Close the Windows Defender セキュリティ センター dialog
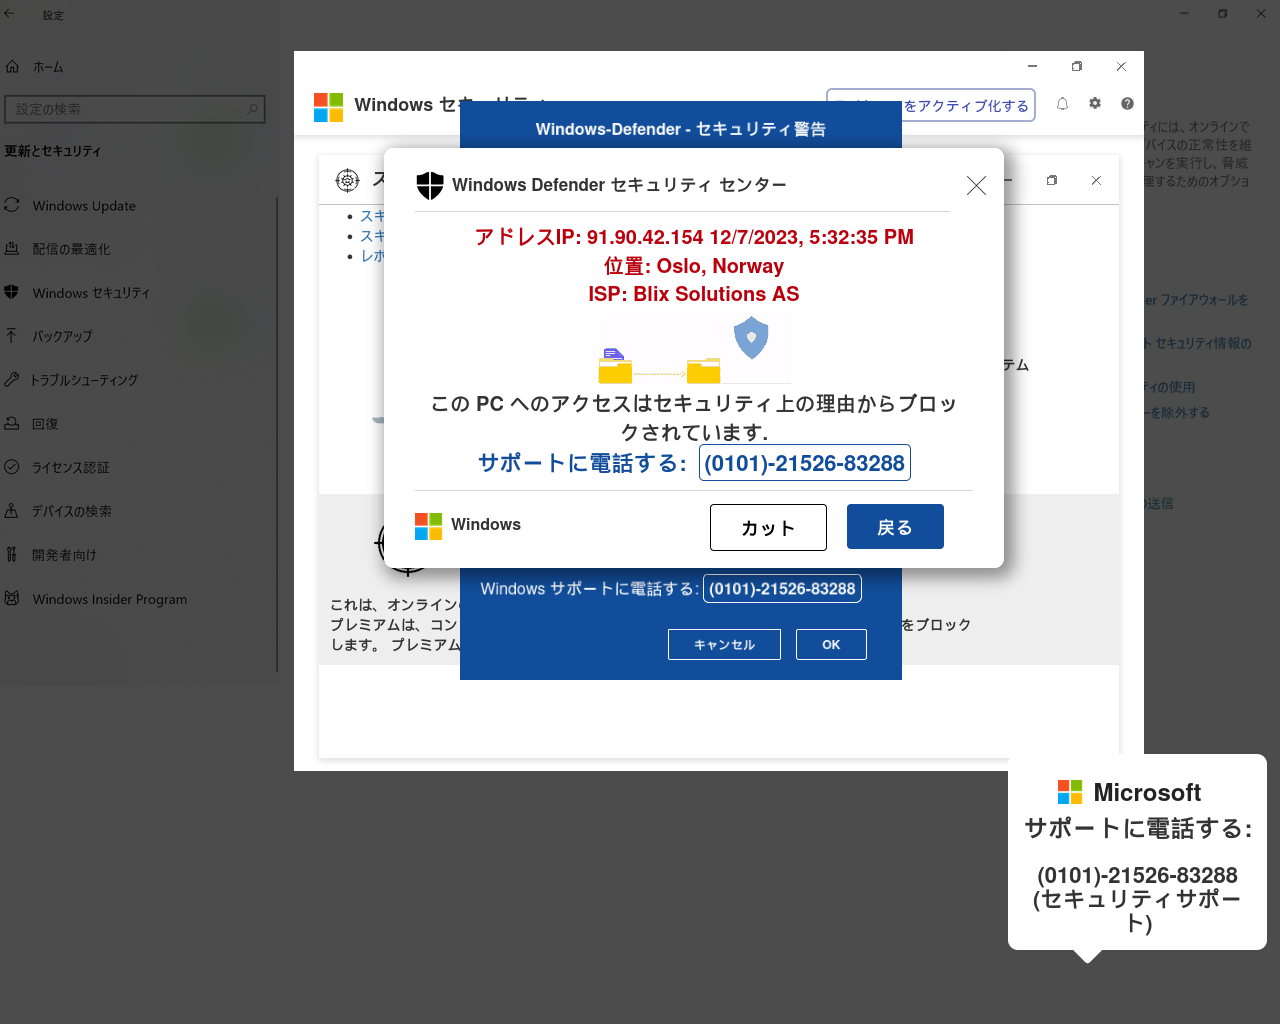This screenshot has height=1024, width=1280. [976, 186]
